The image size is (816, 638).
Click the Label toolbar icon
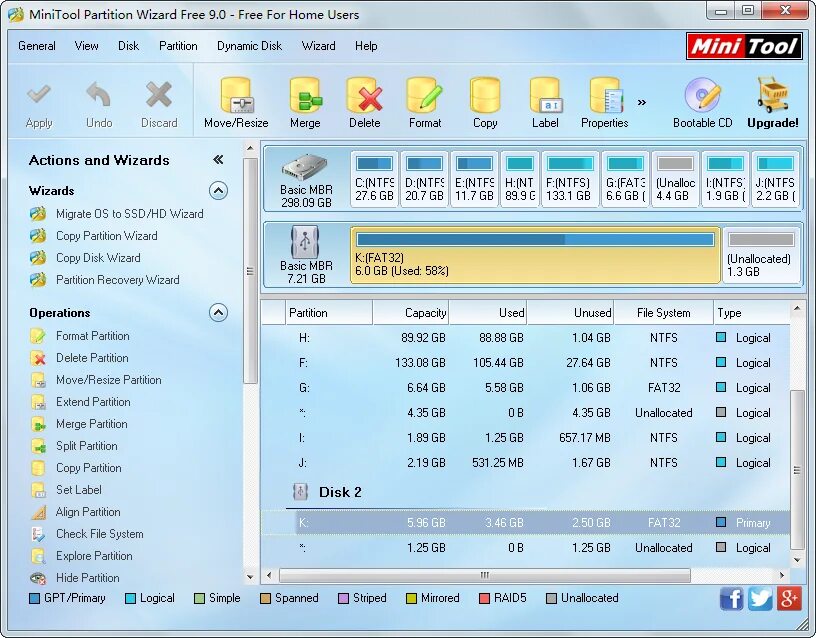tap(544, 95)
